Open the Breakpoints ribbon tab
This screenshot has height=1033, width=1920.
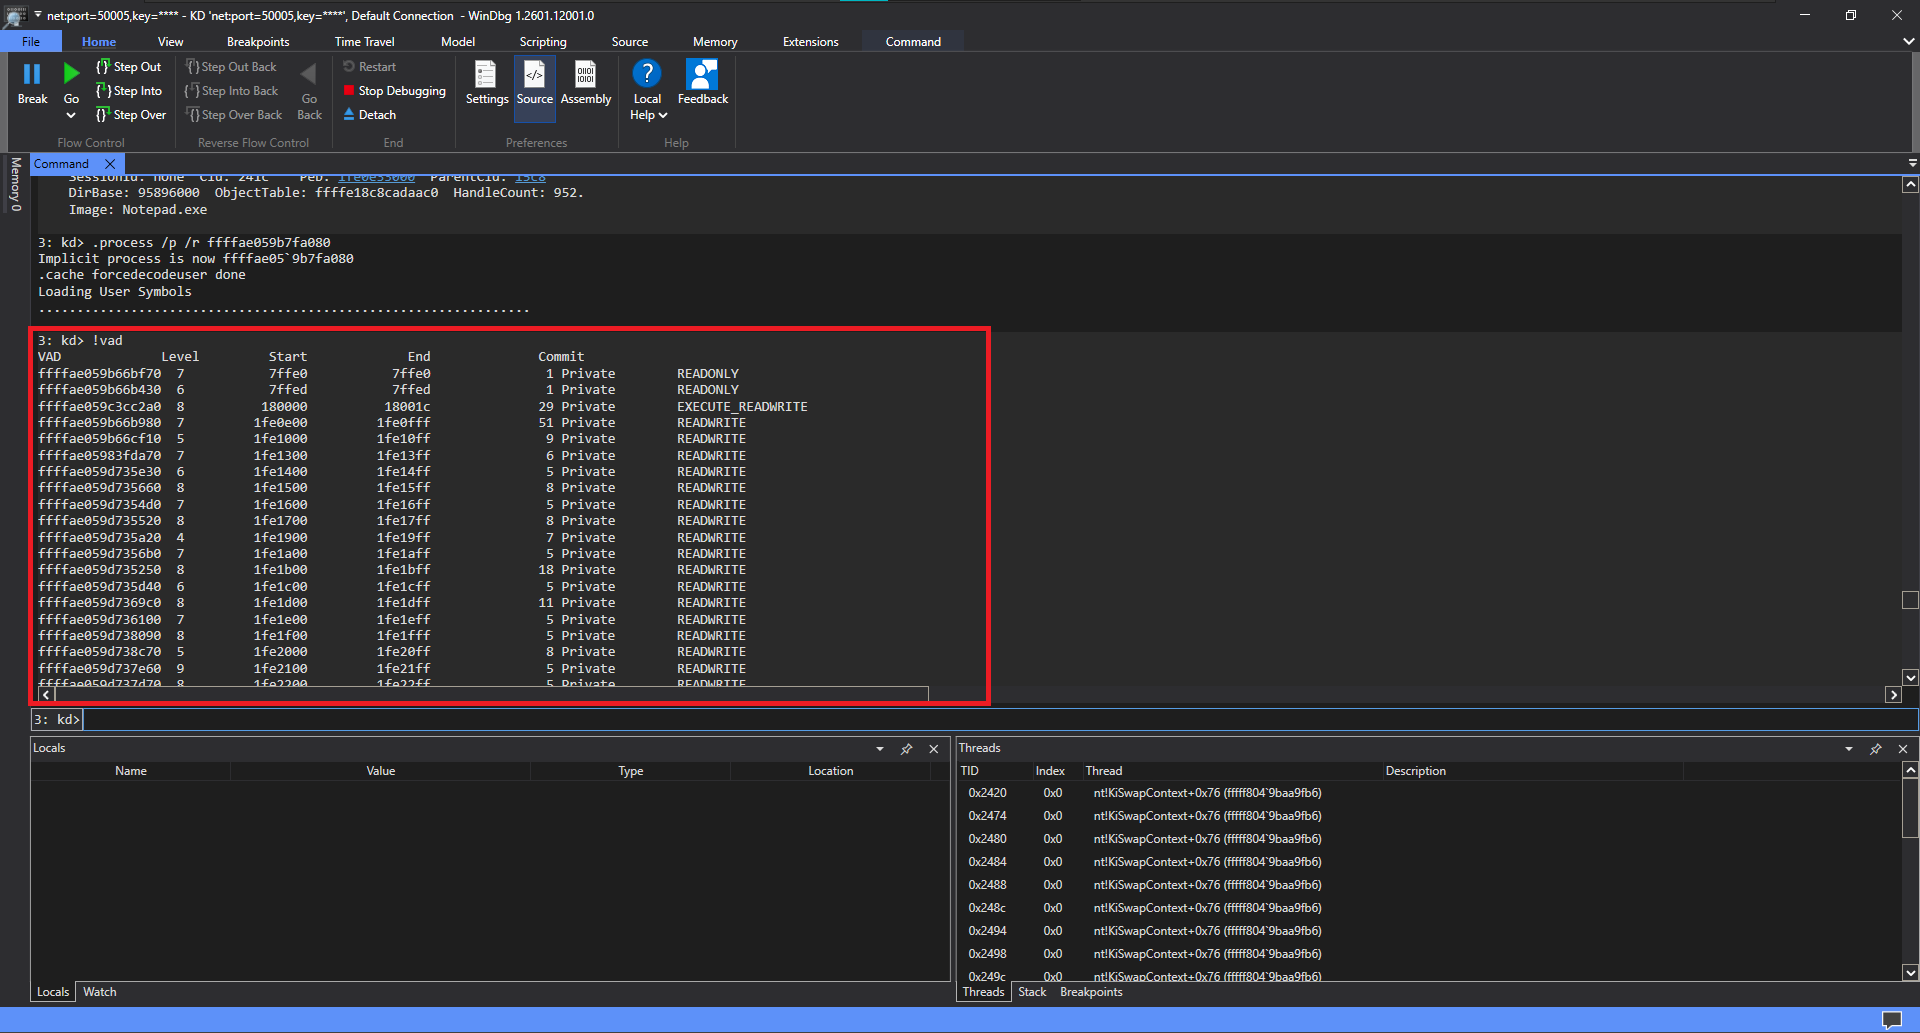[x=257, y=42]
